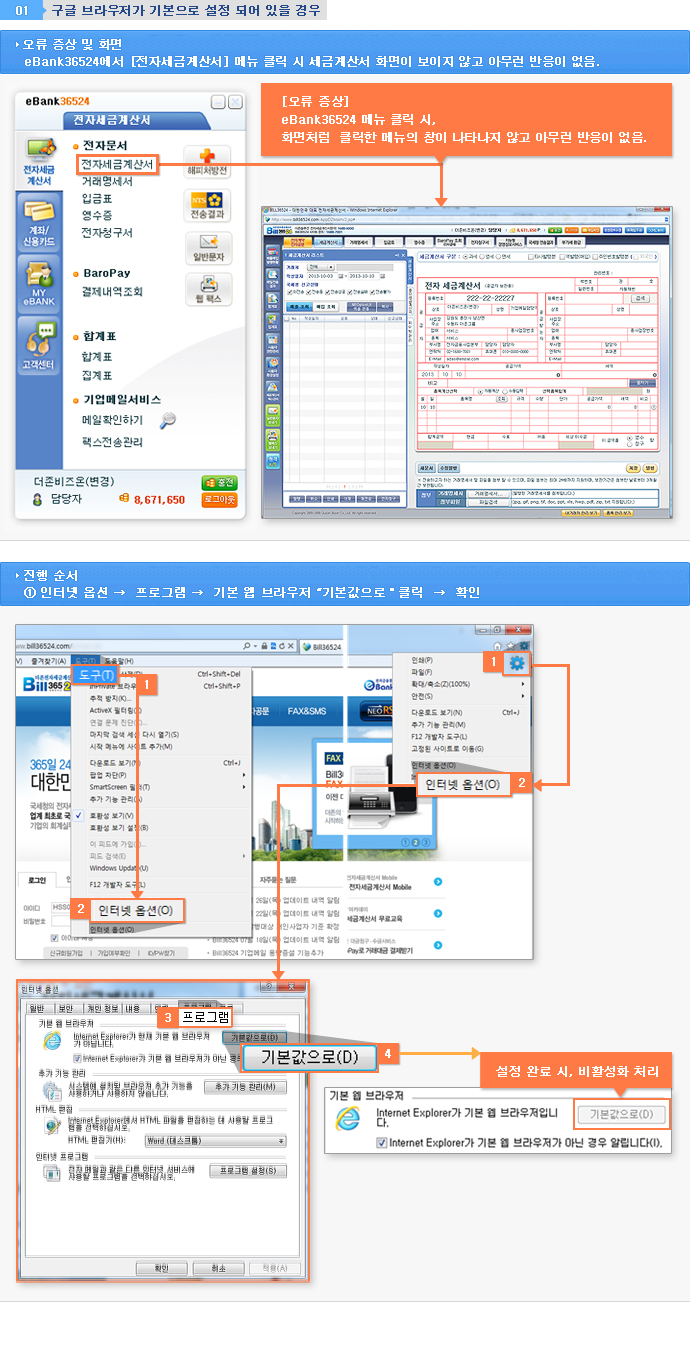Image resolution: width=690 pixels, height=1362 pixels.
Task: Expand 파일(F) submenu in gear menu
Action: pyautogui.click(x=423, y=671)
